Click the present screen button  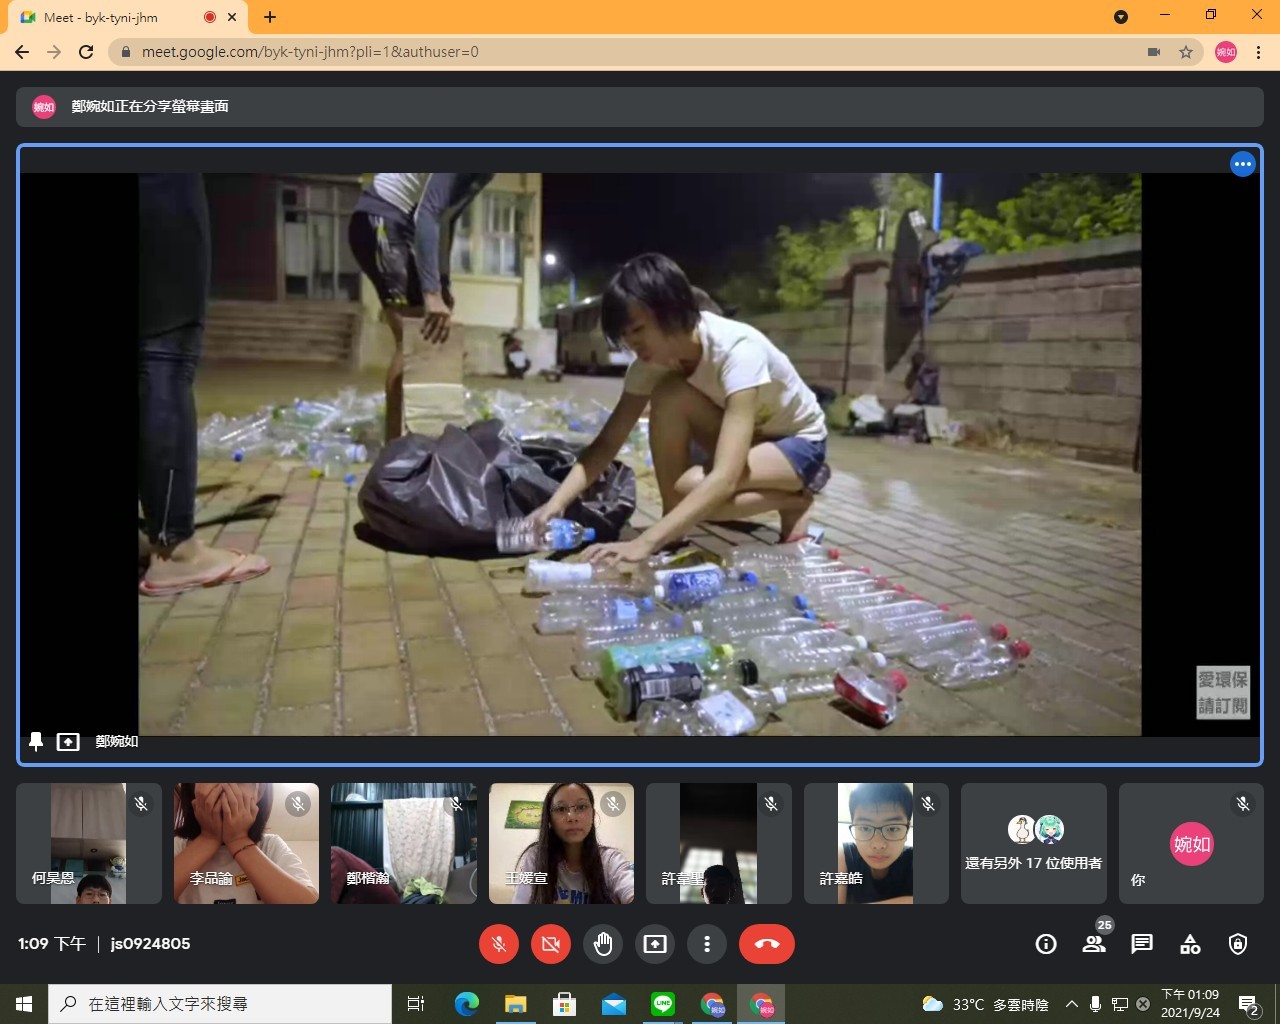655,944
